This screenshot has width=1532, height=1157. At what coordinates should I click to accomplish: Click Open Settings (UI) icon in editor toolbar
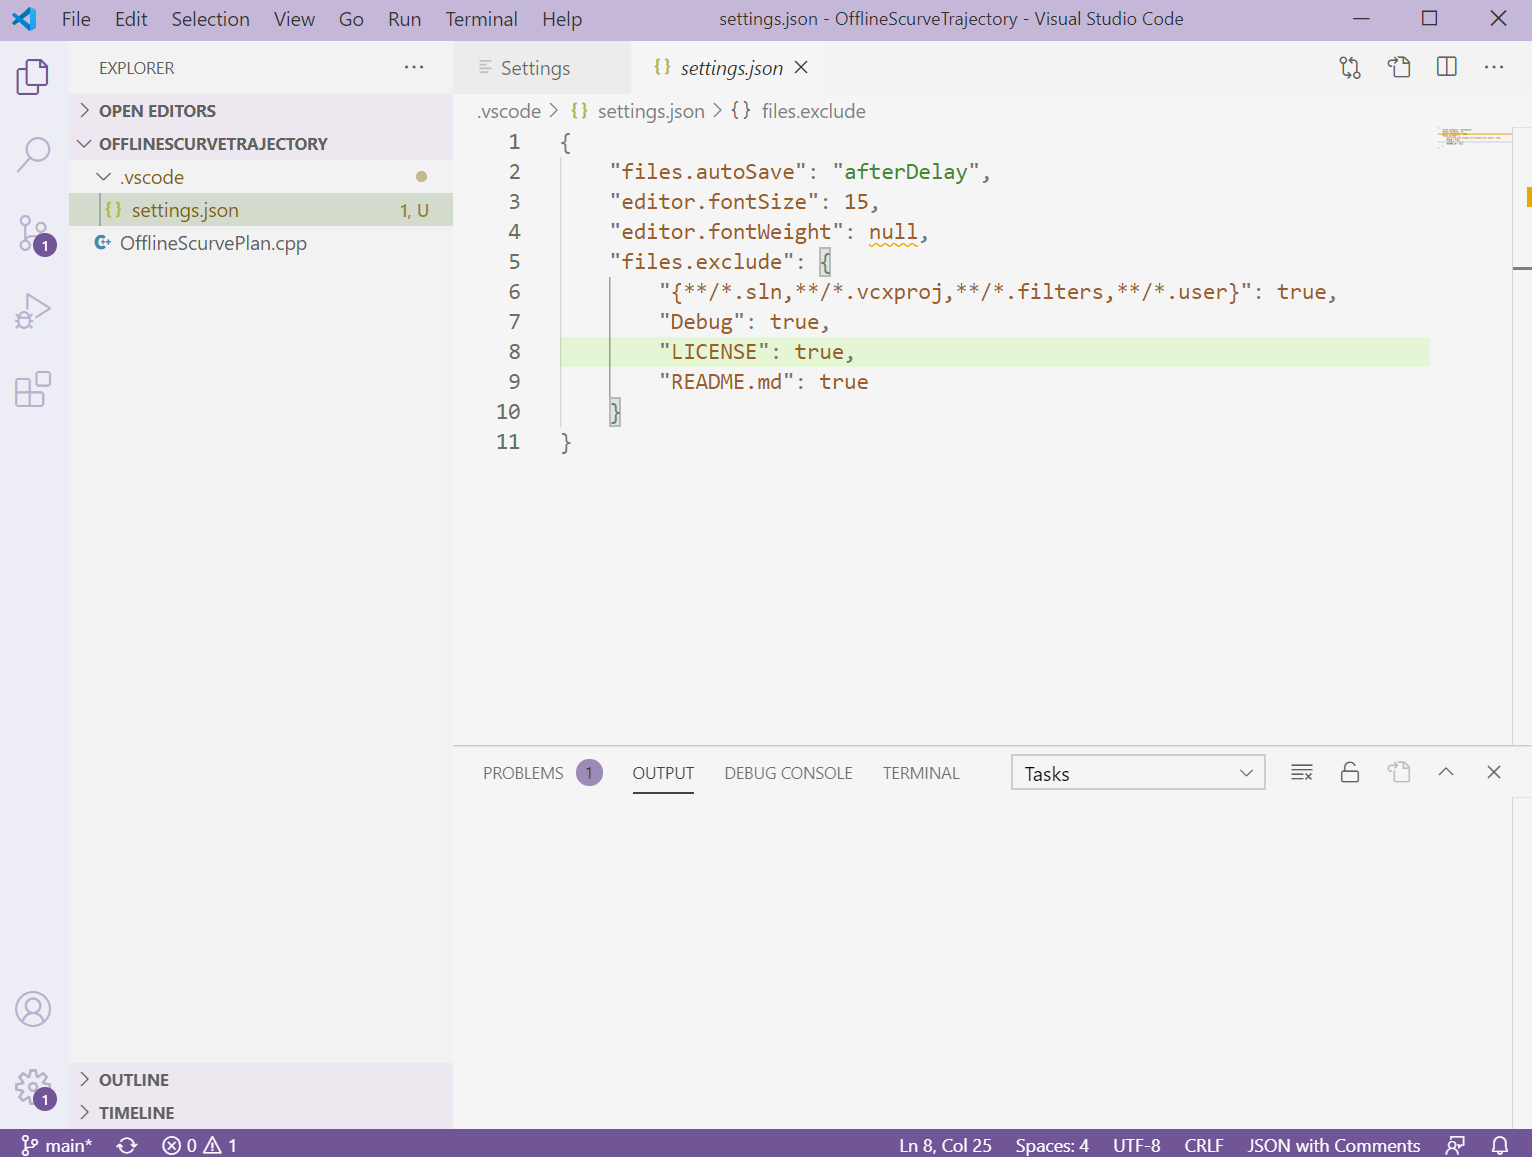click(x=1398, y=68)
